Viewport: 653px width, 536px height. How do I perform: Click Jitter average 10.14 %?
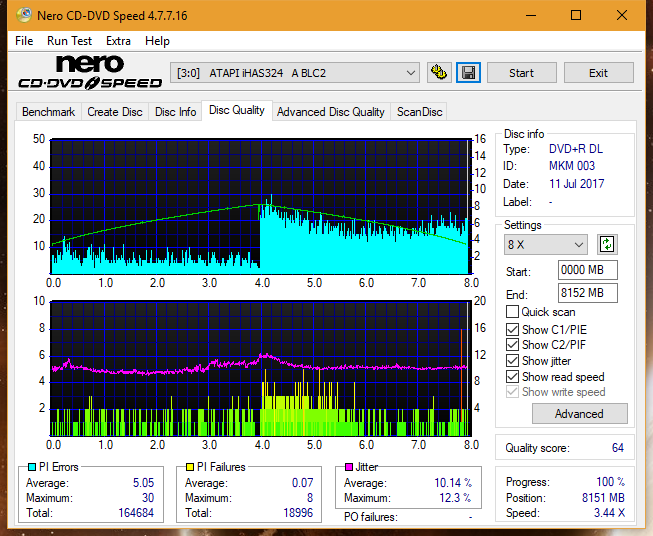click(453, 483)
